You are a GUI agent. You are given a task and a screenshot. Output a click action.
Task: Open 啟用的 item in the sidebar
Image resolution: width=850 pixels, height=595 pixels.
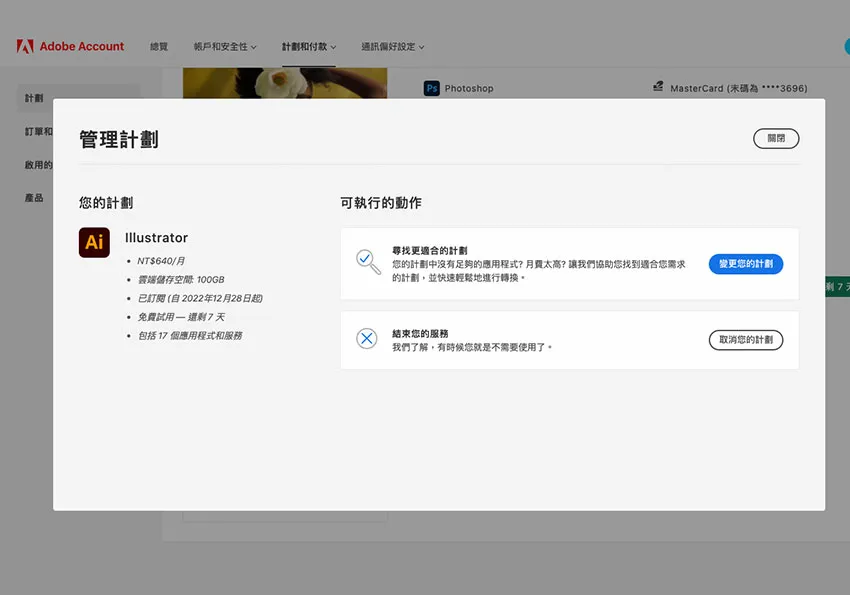point(38,165)
